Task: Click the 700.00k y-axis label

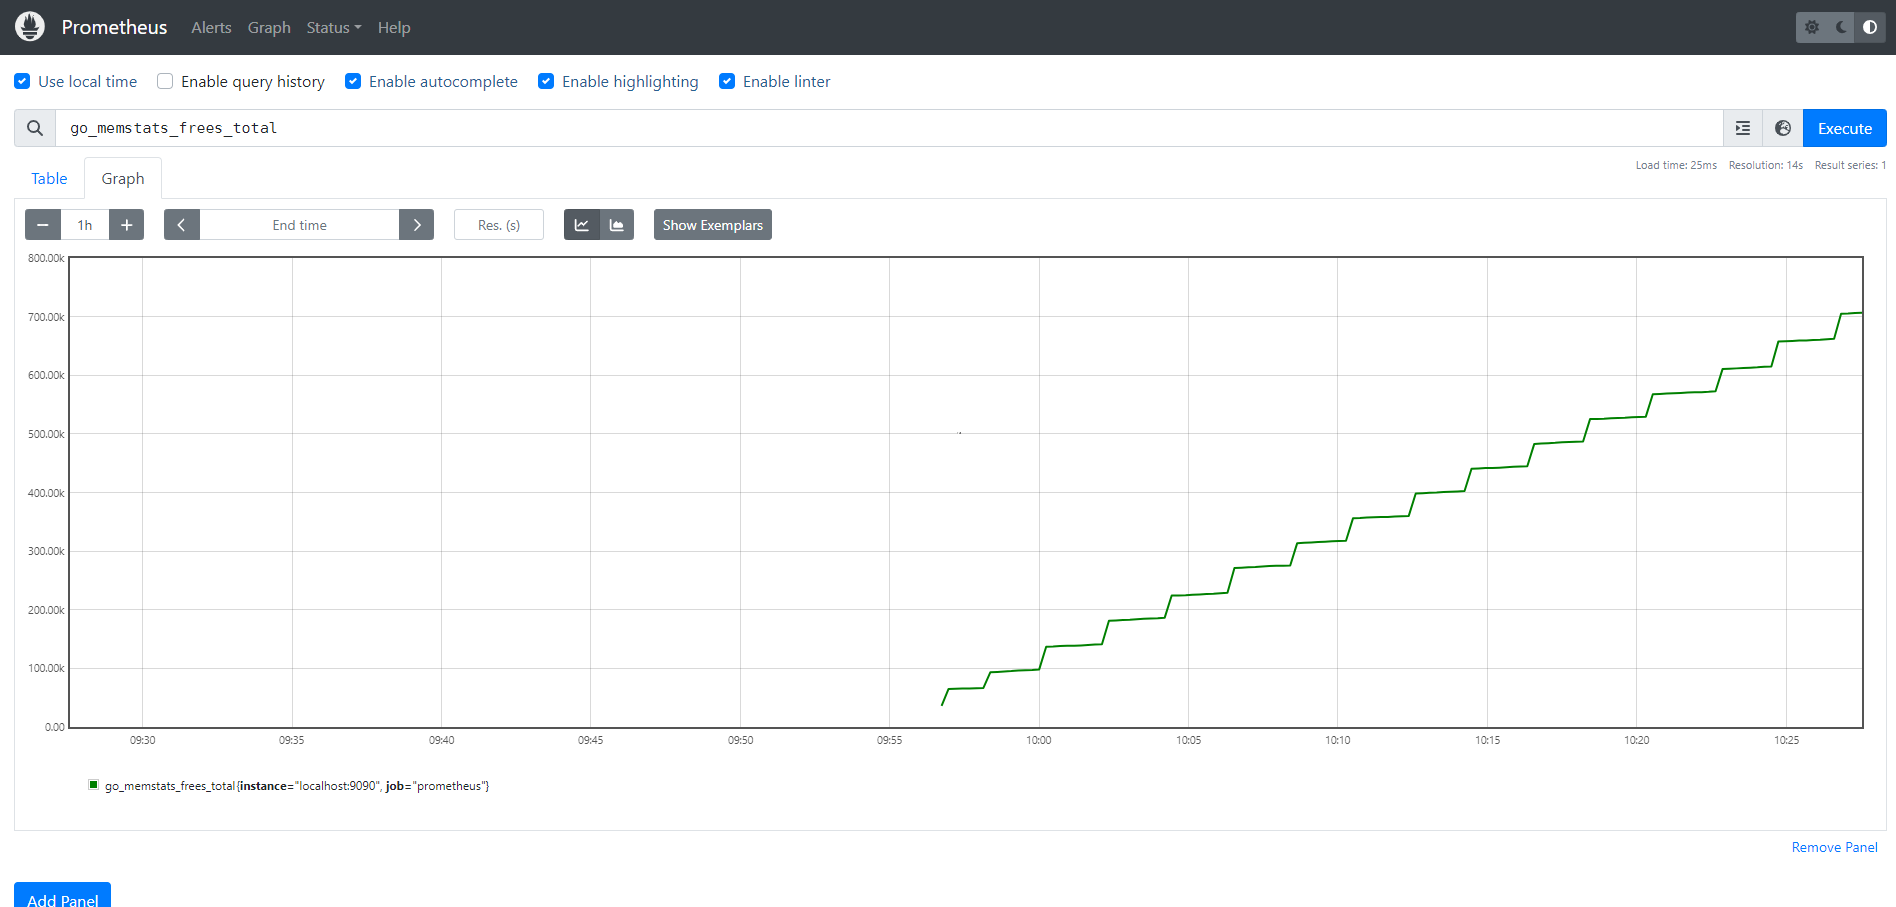Action: 46,317
